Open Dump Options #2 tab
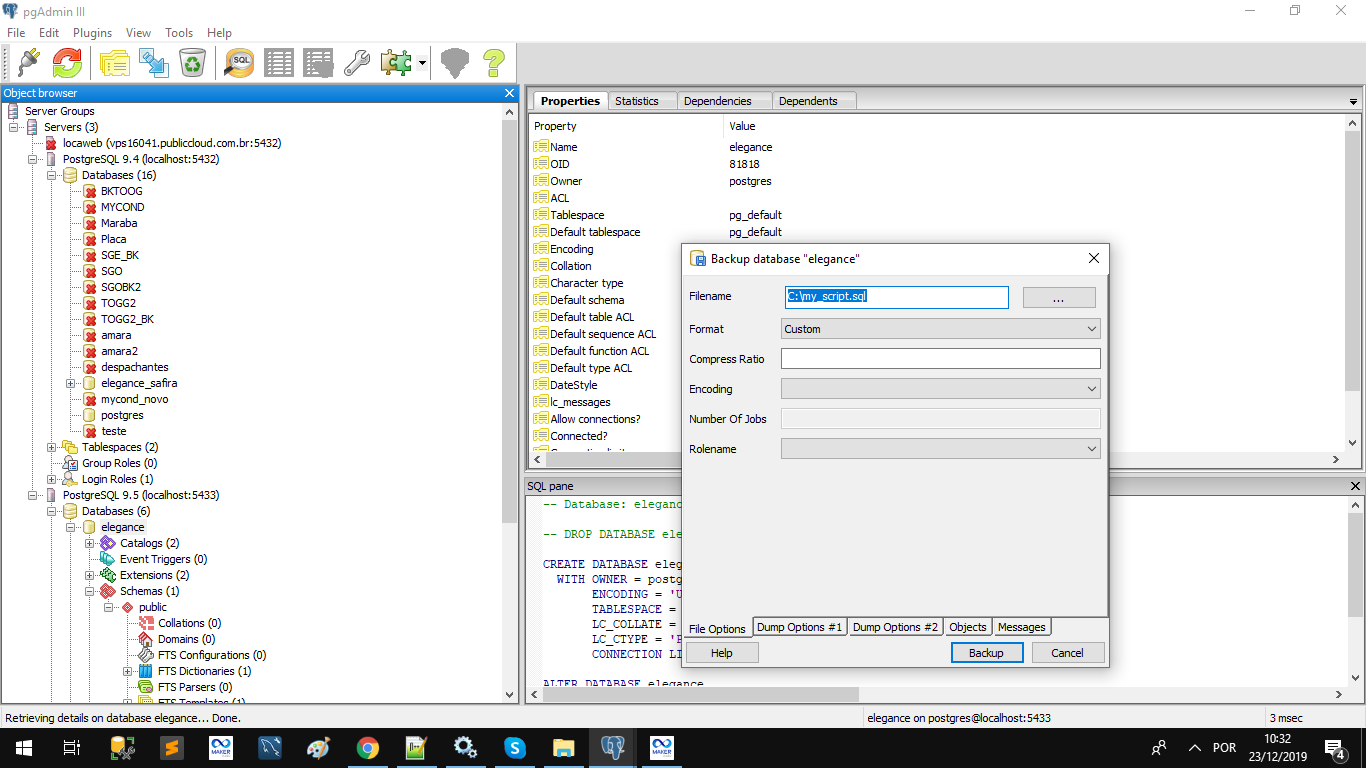This screenshot has height=768, width=1366. [896, 627]
